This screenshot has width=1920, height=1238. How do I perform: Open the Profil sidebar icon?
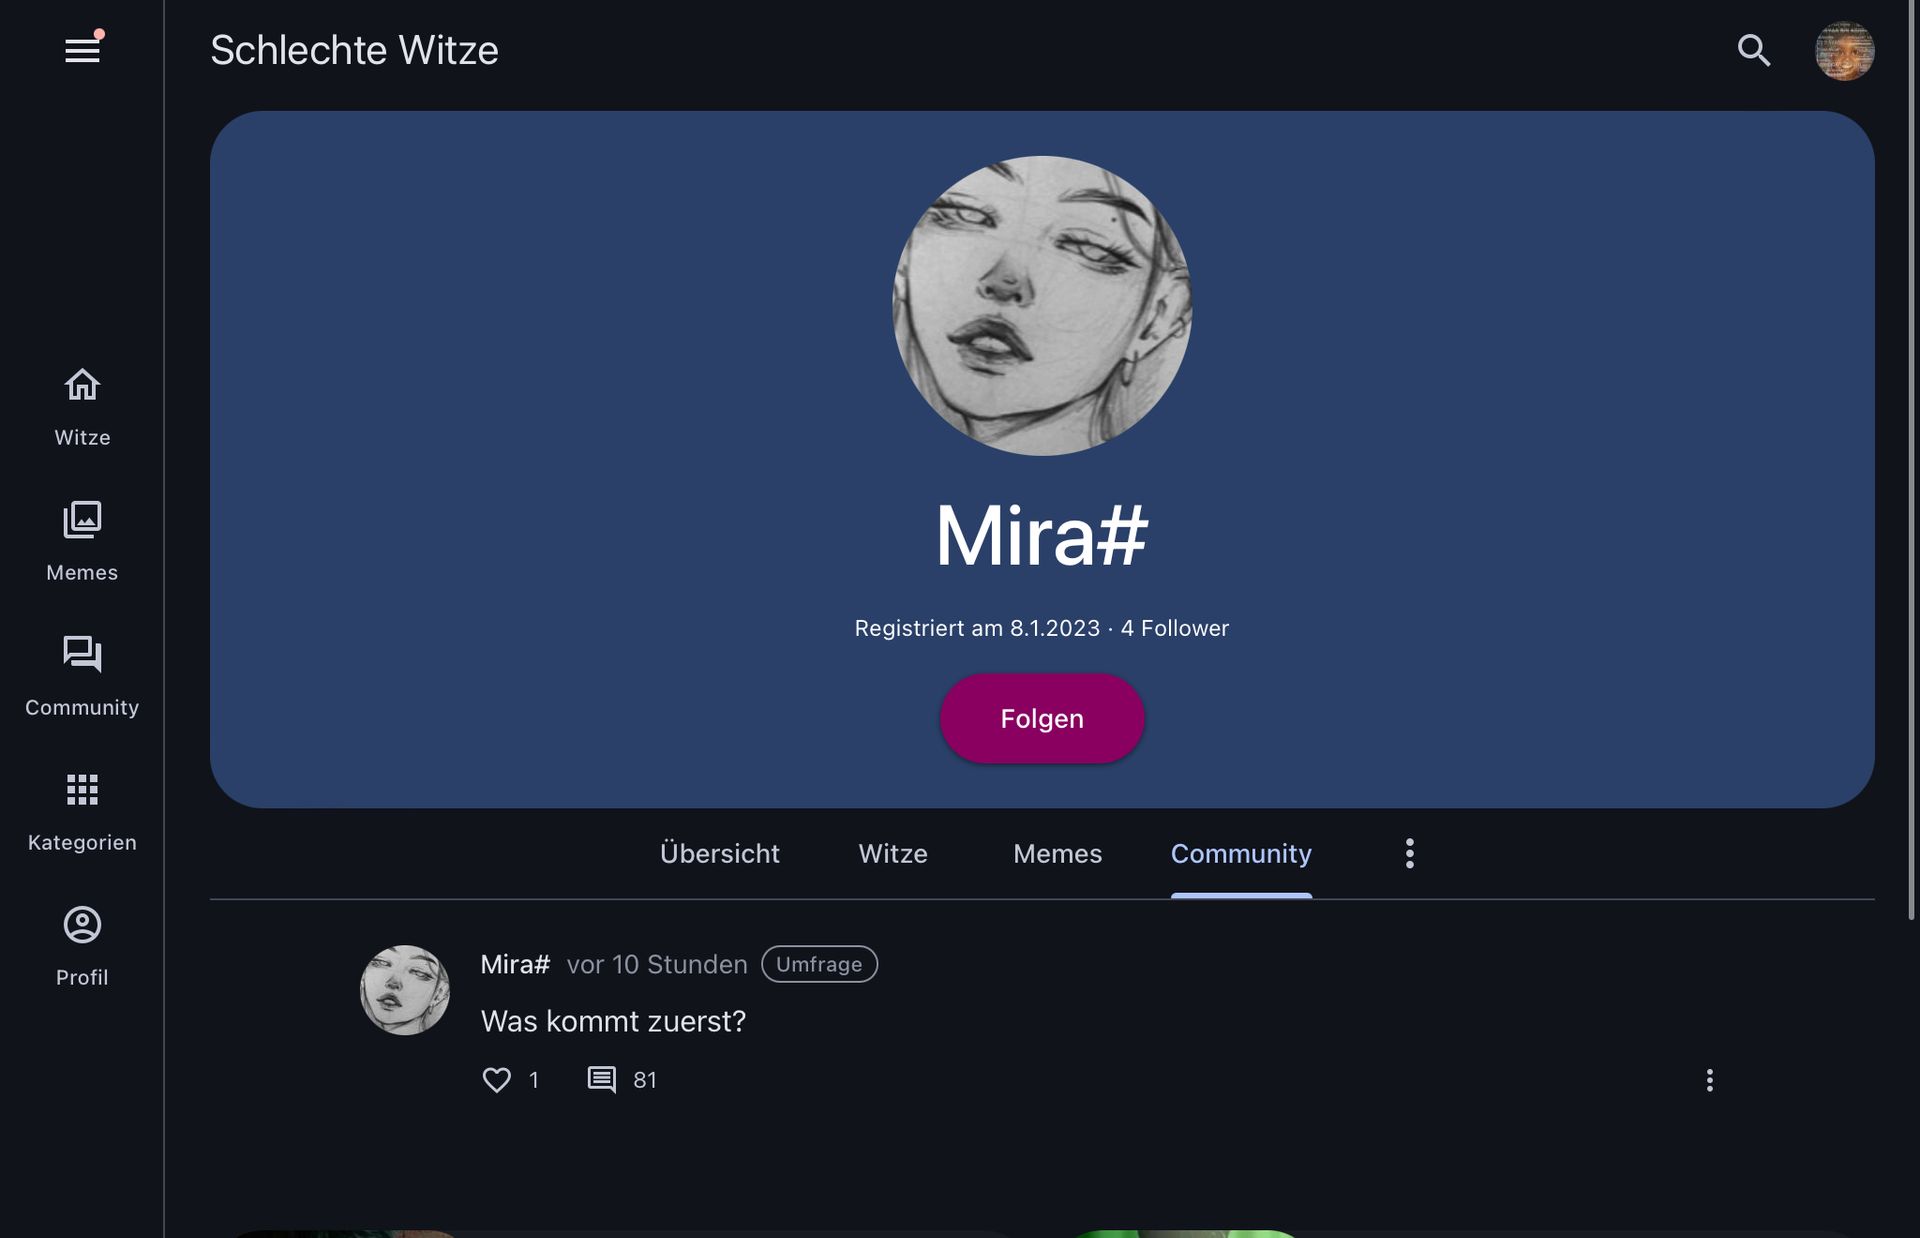pyautogui.click(x=82, y=925)
